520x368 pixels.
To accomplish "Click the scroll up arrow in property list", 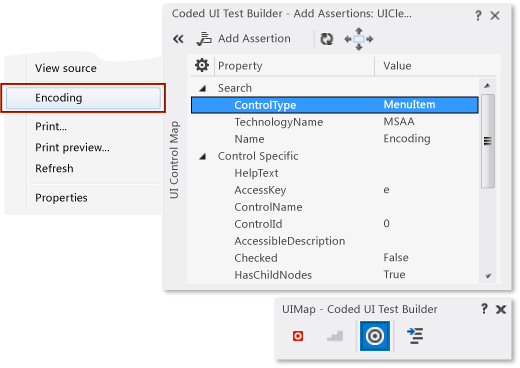I will point(487,86).
